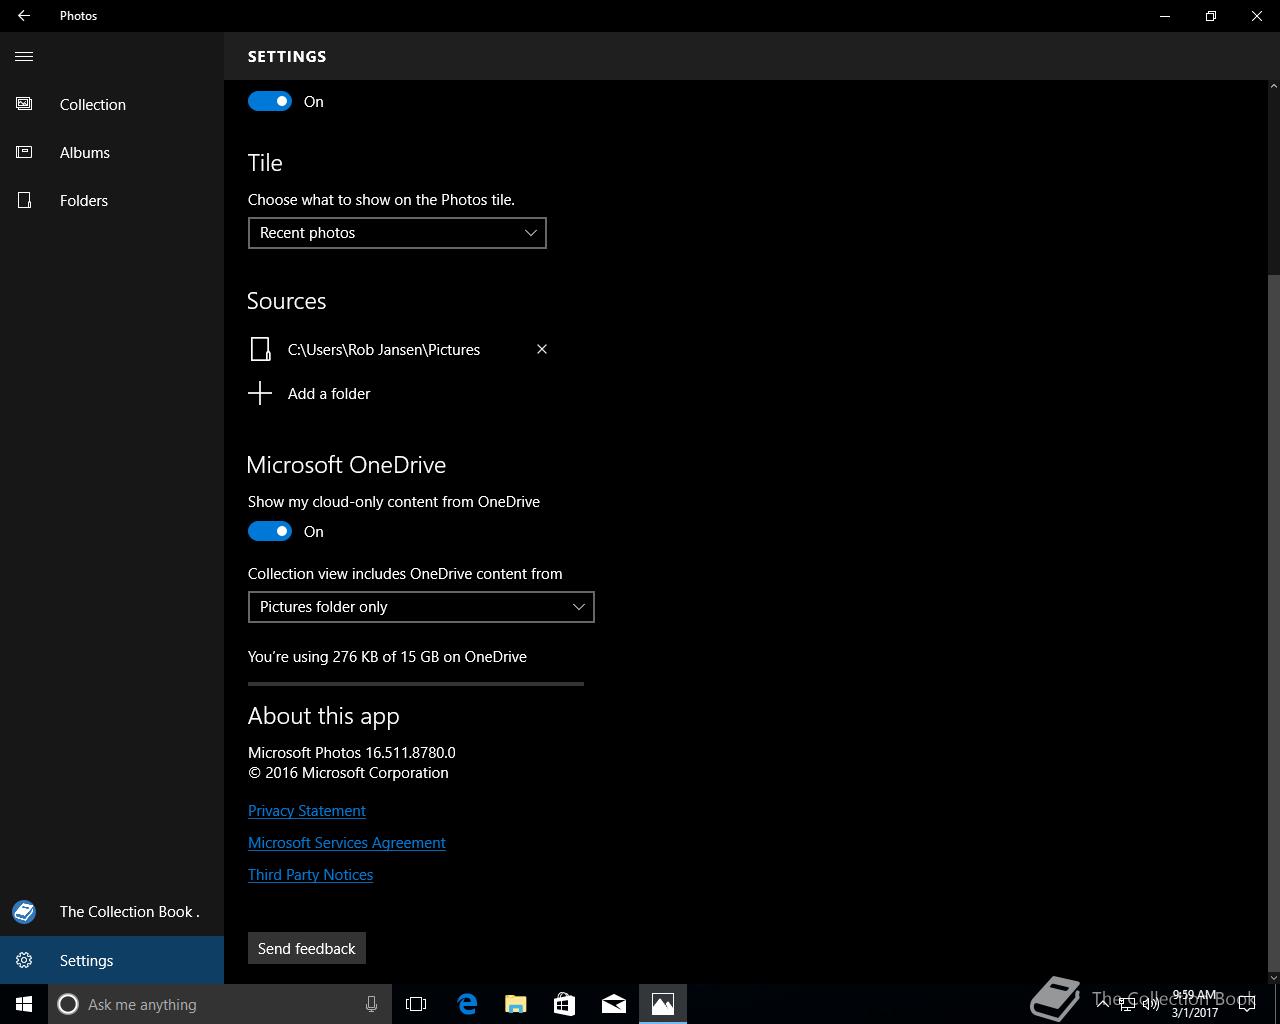This screenshot has height=1024, width=1280.
Task: Turn off the top On toggle switch
Action: (x=270, y=101)
